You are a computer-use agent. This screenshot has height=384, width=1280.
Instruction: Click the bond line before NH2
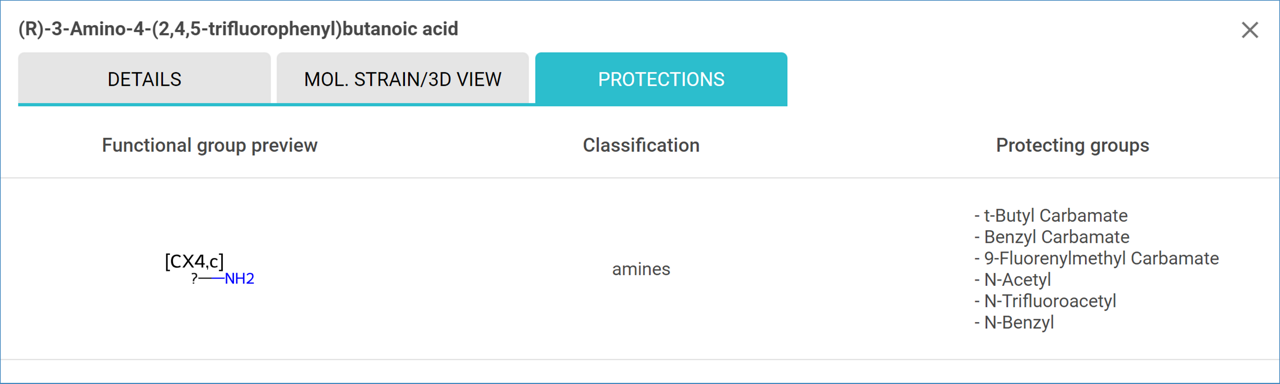coord(211,279)
